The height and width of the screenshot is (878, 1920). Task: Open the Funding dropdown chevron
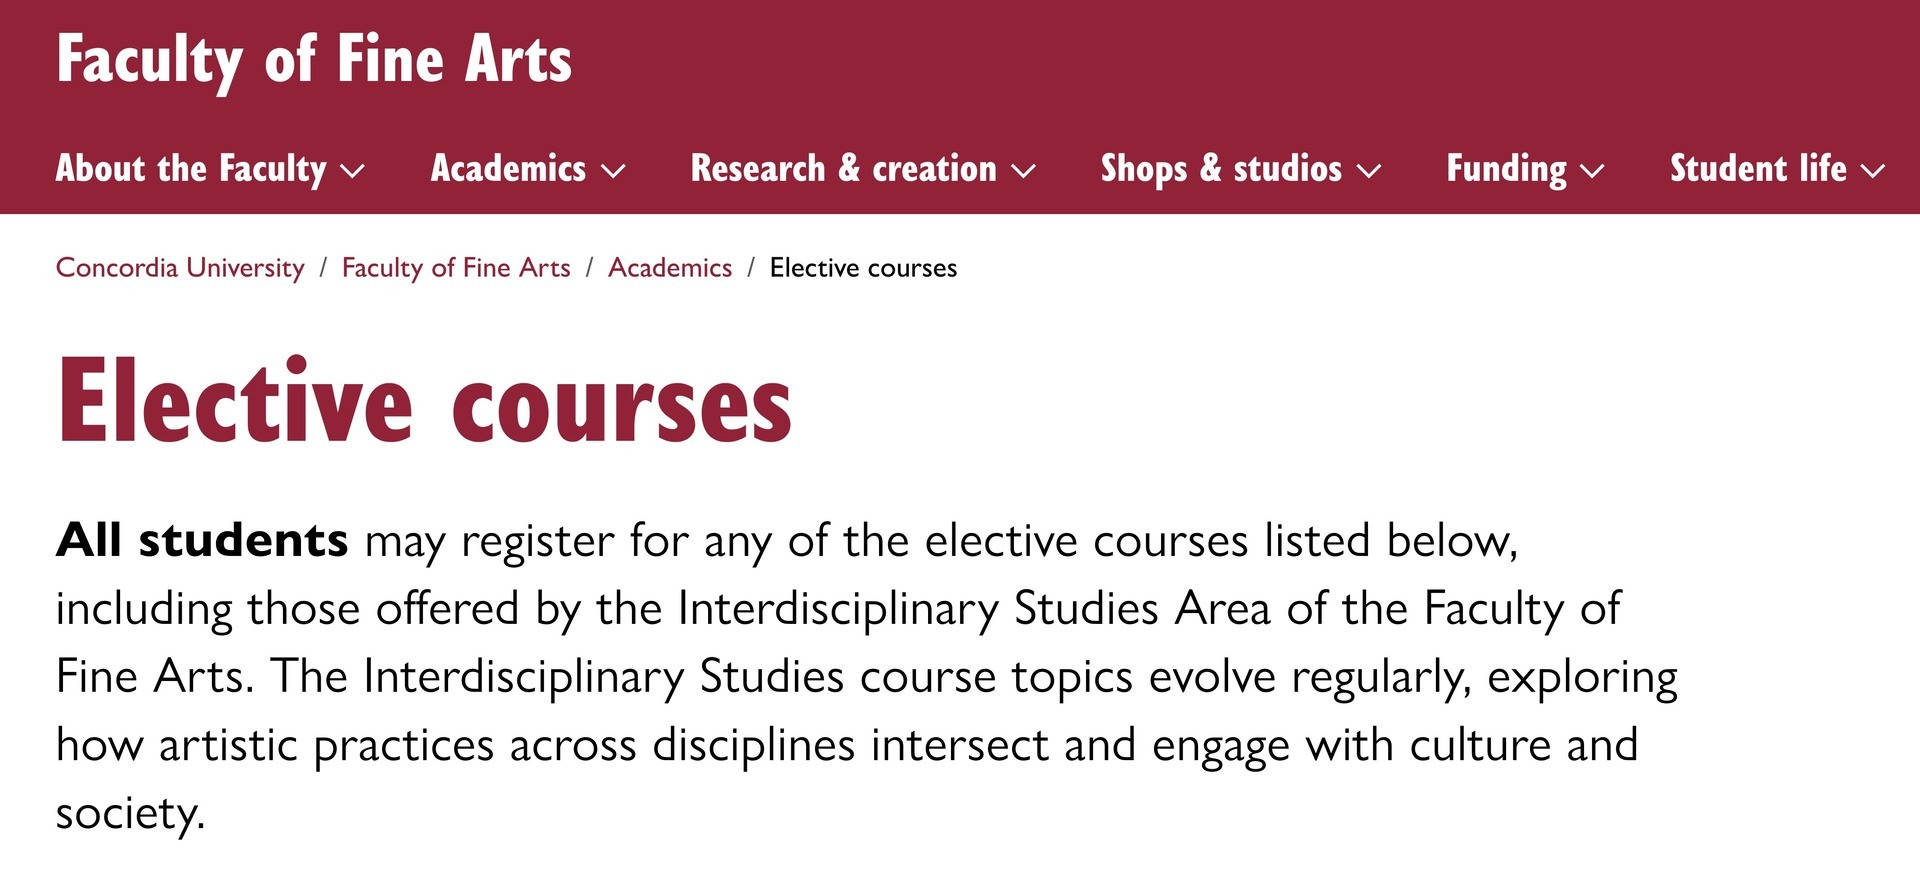point(1592,172)
